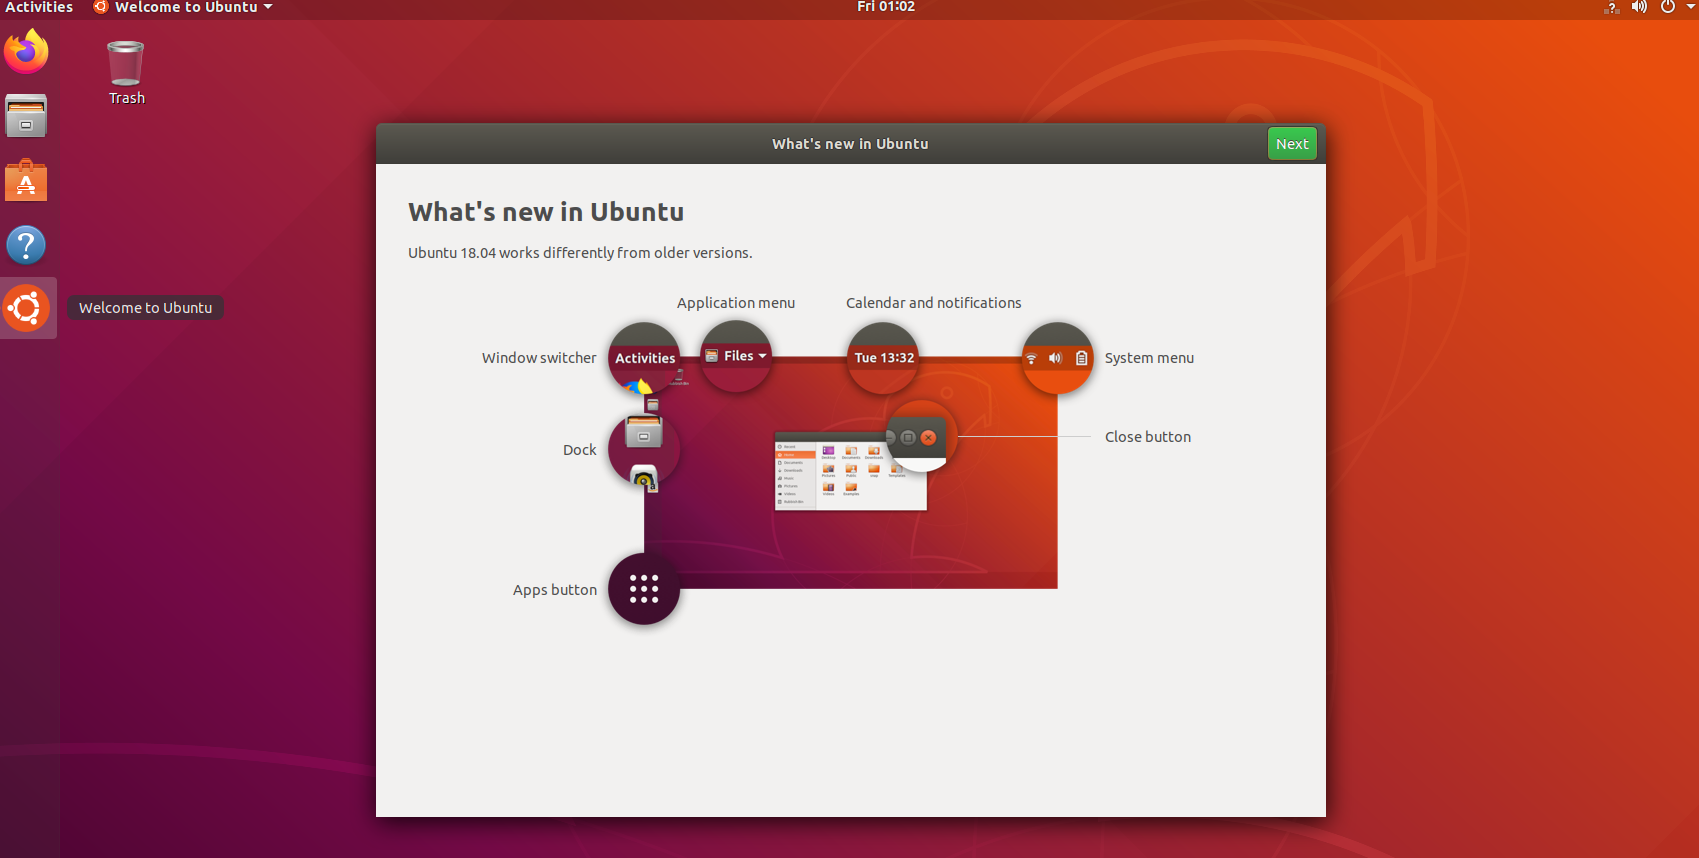Screen dimensions: 1699x858
Task: Click Activities in the top bar
Action: point(39,7)
